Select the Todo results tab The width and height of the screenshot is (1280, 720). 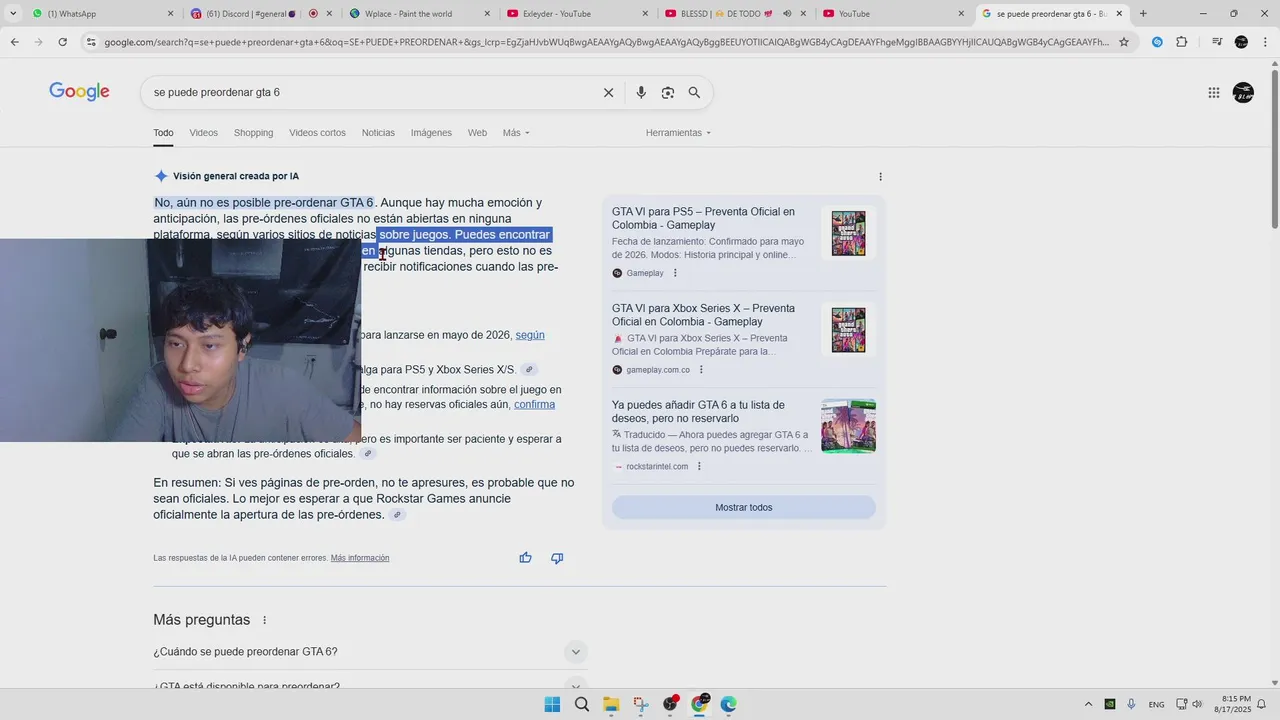pos(163,133)
